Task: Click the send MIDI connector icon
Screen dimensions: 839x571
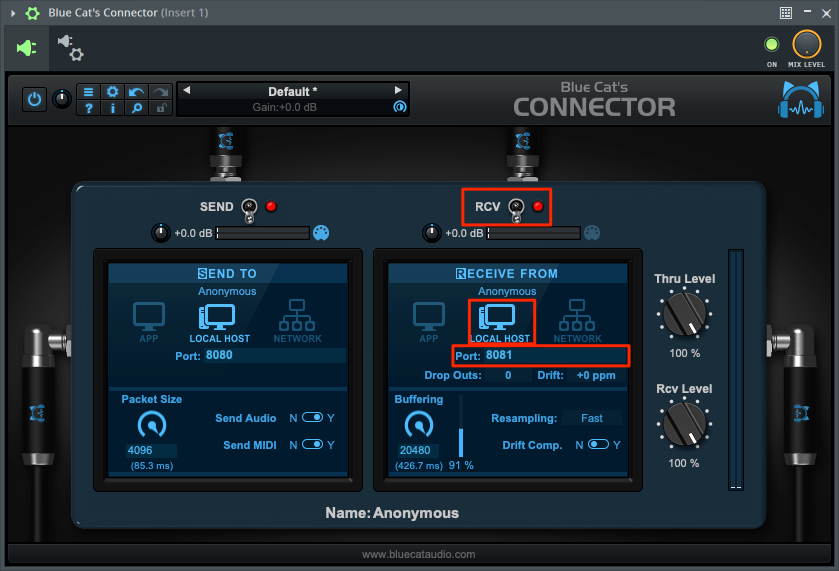Action: click(x=321, y=233)
